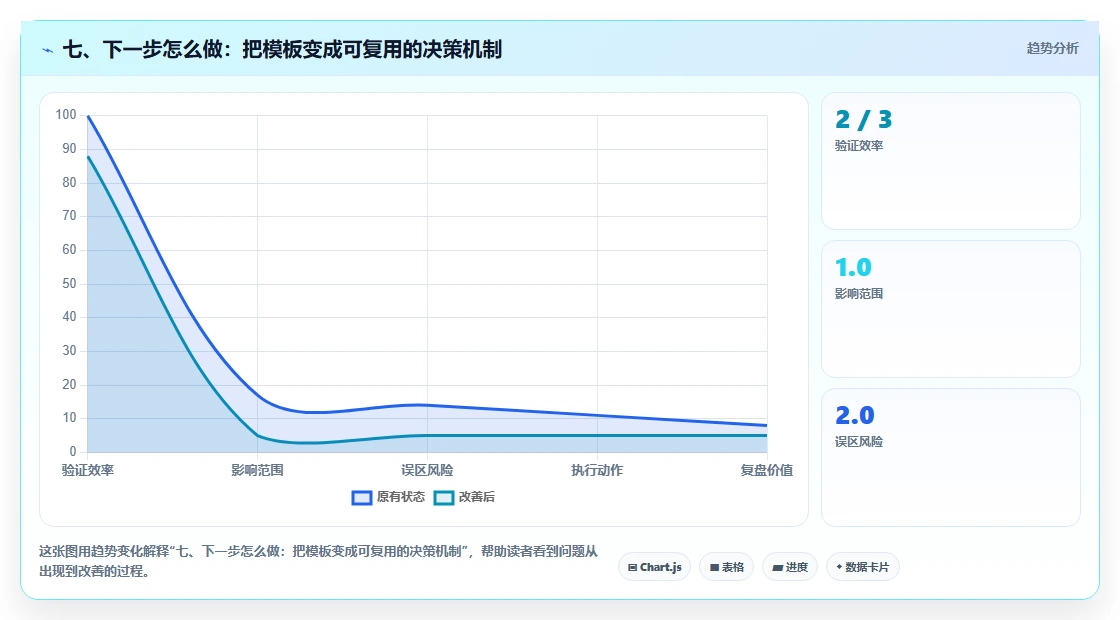Click the Chart.js tag icon
Screen dimensions: 1120x620
click(x=632, y=568)
